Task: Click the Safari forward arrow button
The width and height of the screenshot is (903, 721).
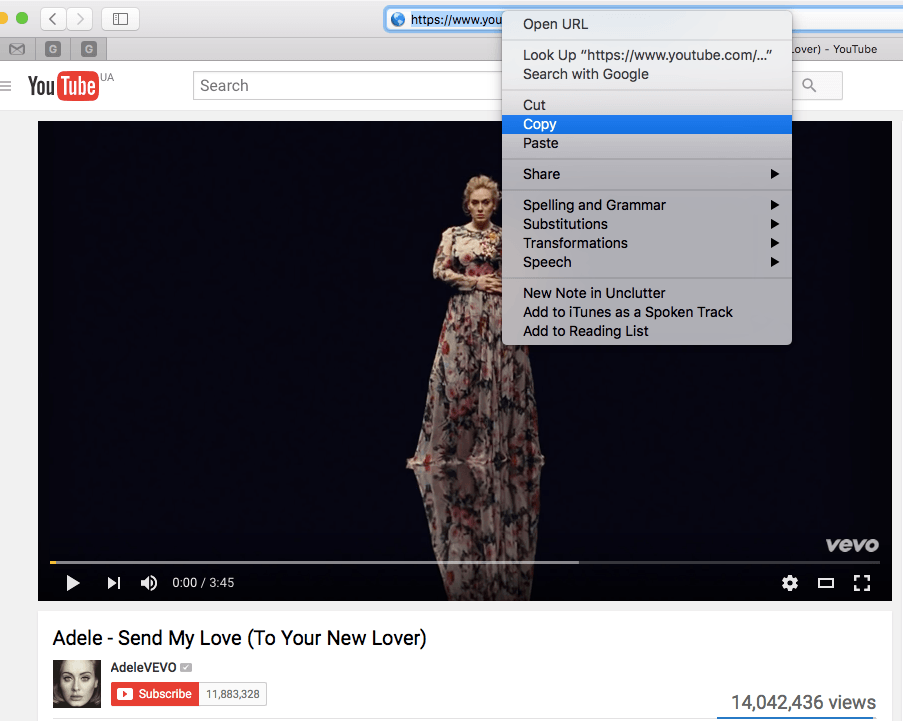Action: [80, 19]
